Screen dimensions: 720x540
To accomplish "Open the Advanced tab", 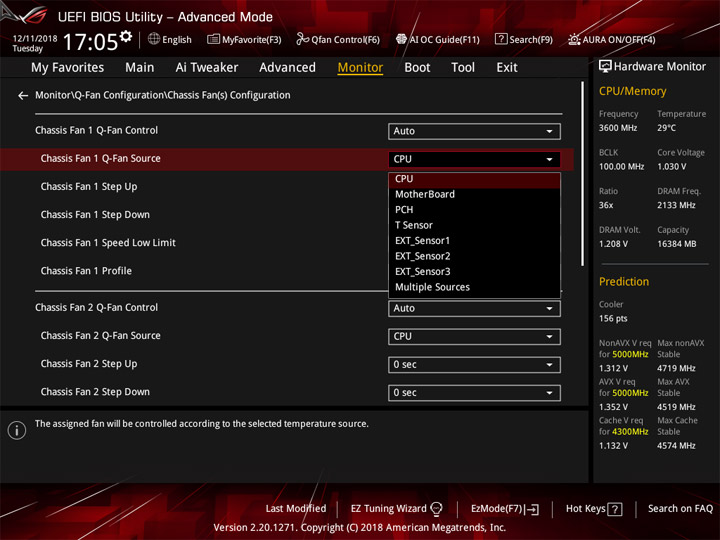I will point(287,68).
